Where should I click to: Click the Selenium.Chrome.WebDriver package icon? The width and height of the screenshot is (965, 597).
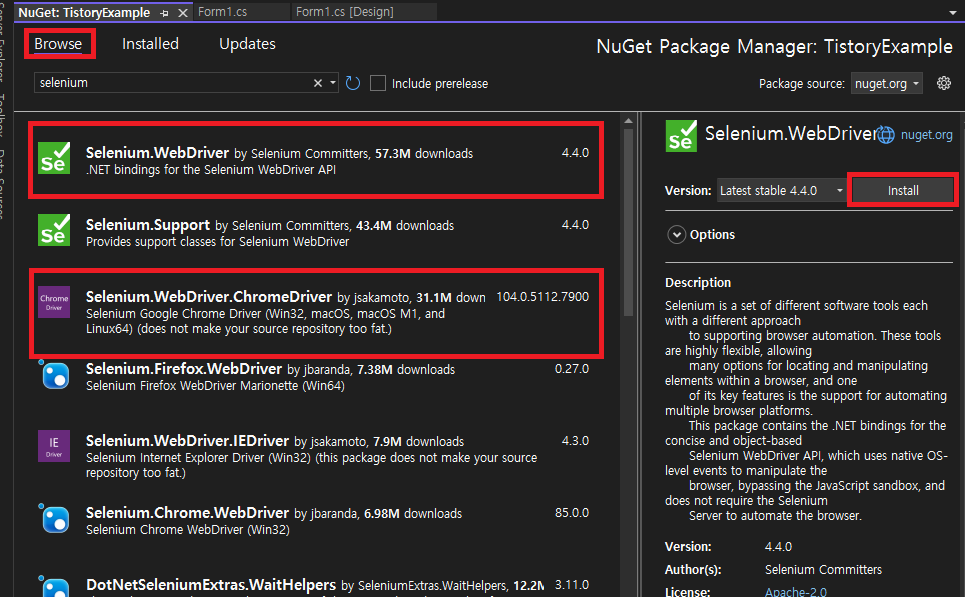tap(54, 518)
